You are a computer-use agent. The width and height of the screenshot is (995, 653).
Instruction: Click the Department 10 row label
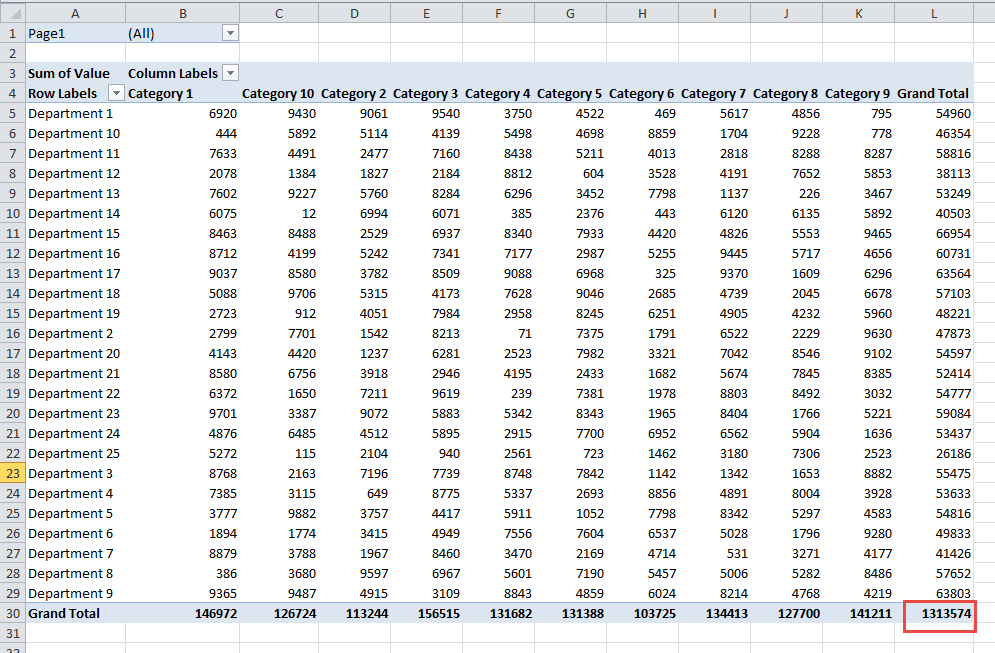pyautogui.click(x=75, y=133)
